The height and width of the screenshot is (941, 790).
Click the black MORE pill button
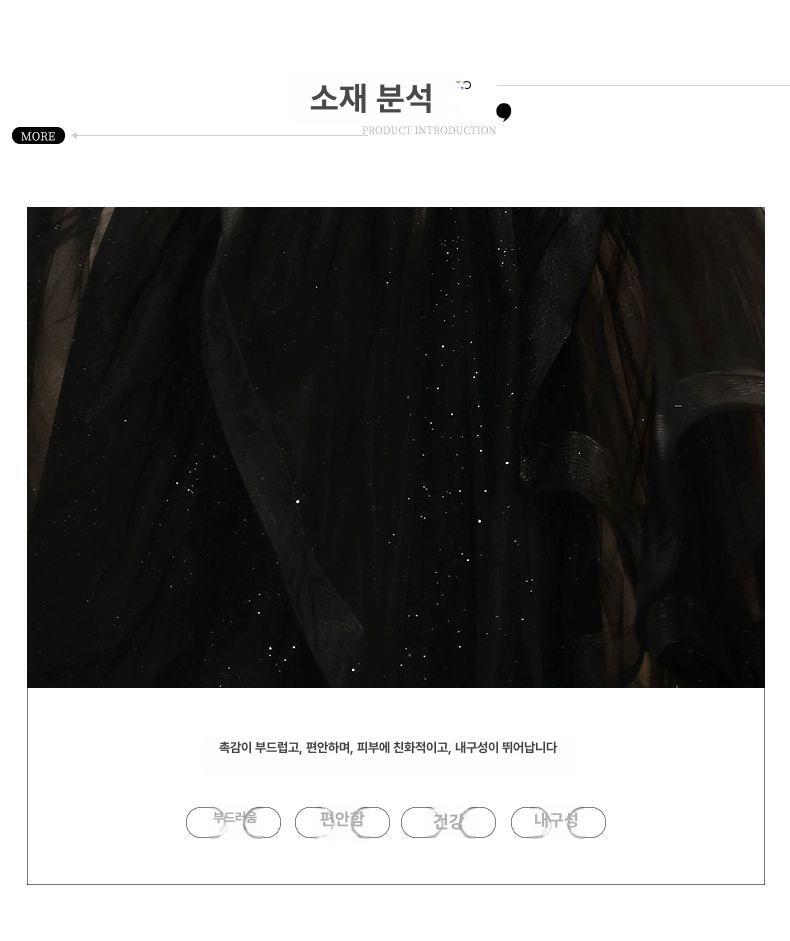[x=38, y=136]
